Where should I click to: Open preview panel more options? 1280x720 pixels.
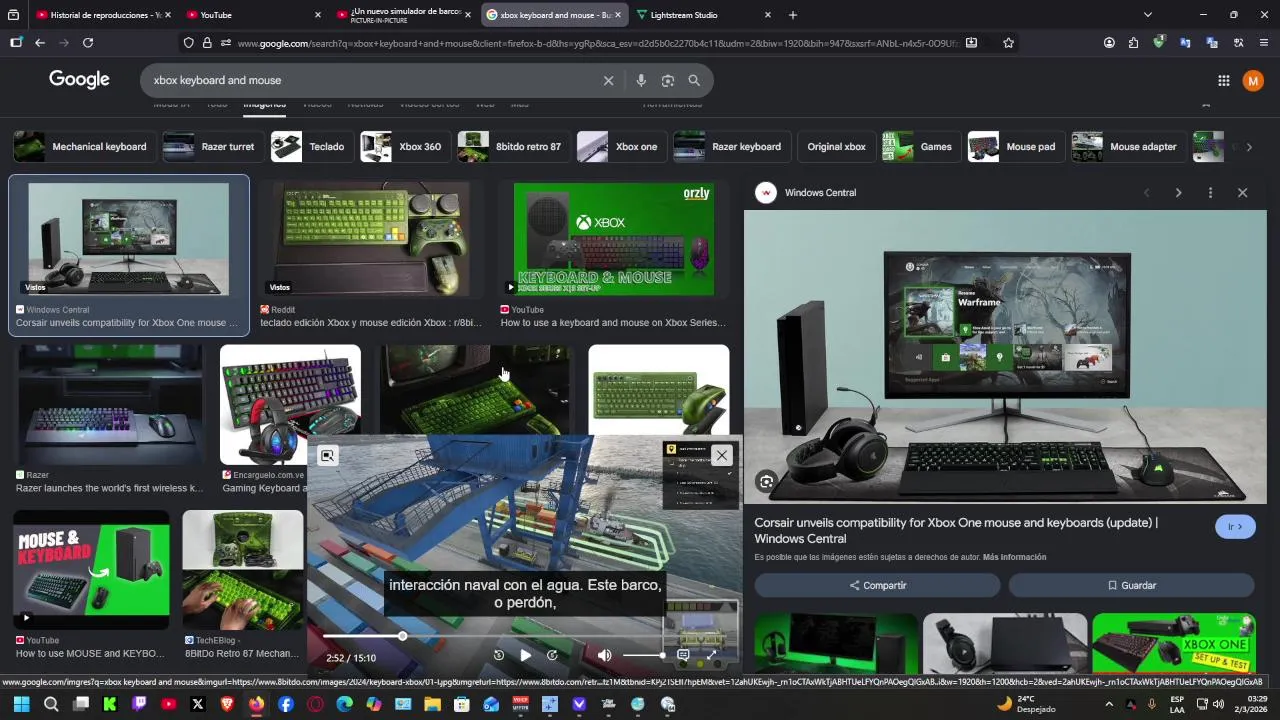point(1210,193)
